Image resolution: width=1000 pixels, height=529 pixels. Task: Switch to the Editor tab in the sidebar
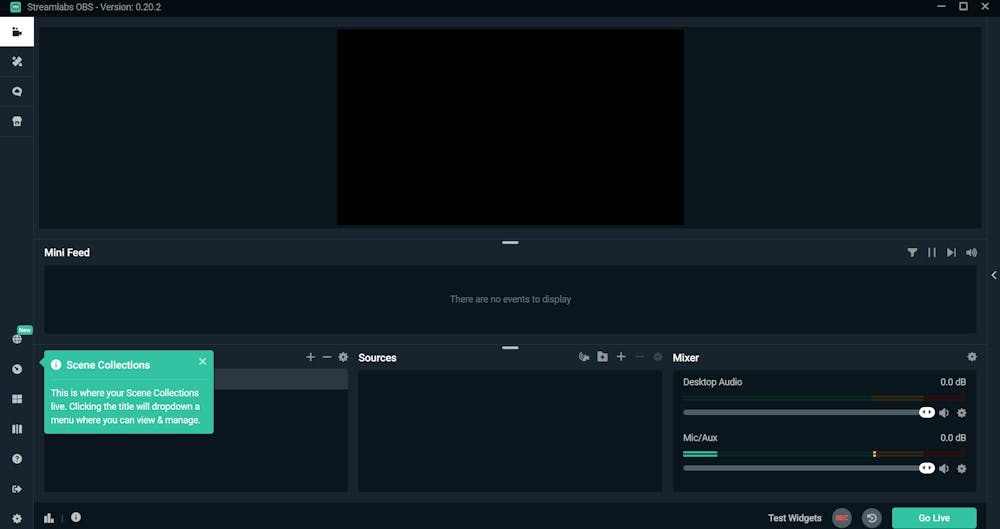point(17,32)
